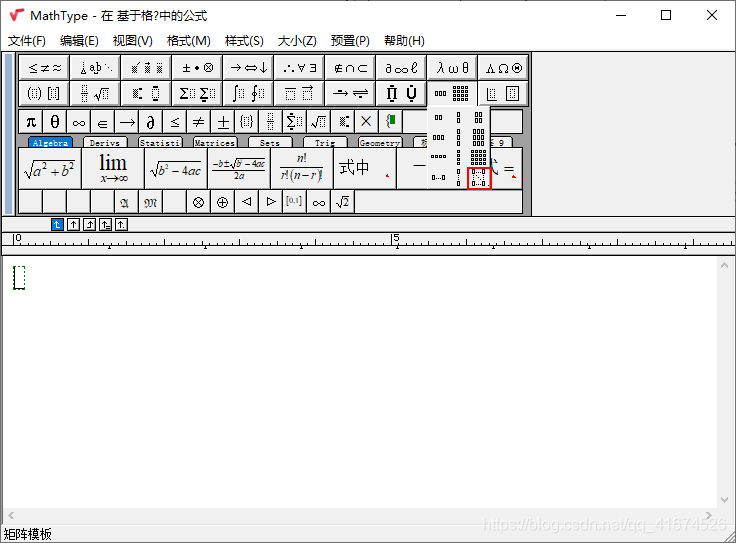Insert the 2x1 column vector template
The image size is (736, 543).
coord(459,117)
